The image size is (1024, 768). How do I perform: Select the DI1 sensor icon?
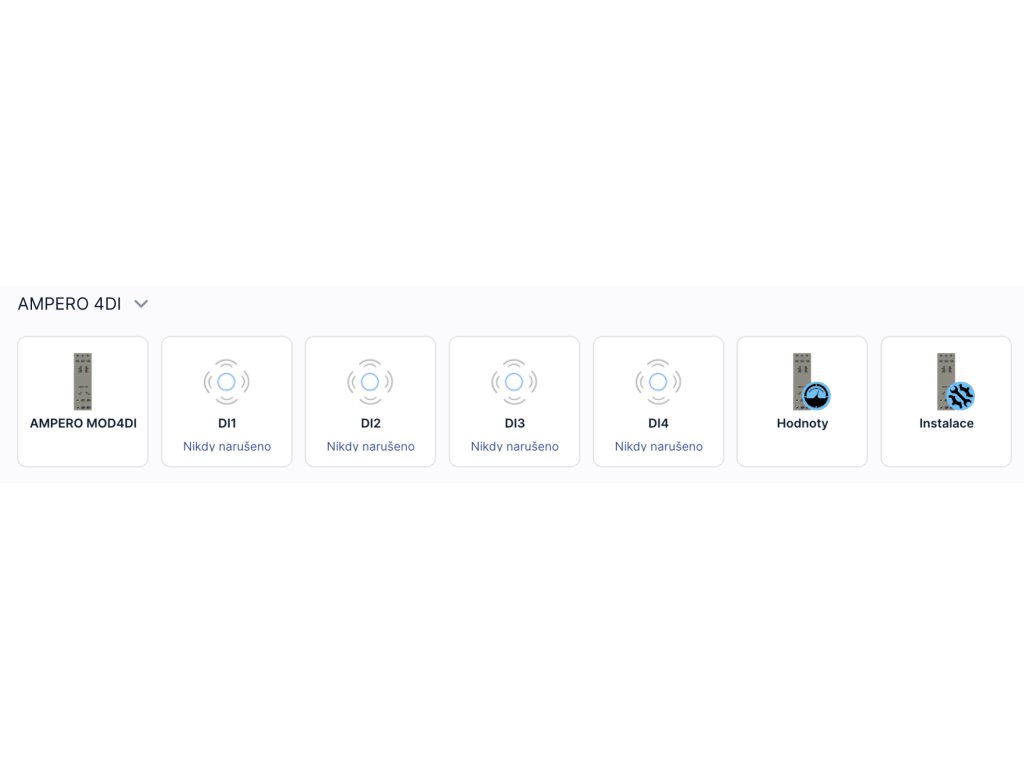tap(227, 381)
